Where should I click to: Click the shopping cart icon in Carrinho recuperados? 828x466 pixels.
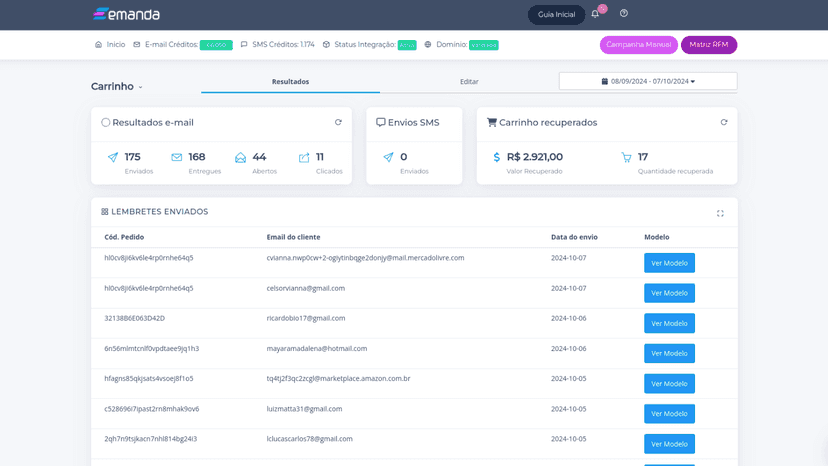click(x=492, y=122)
